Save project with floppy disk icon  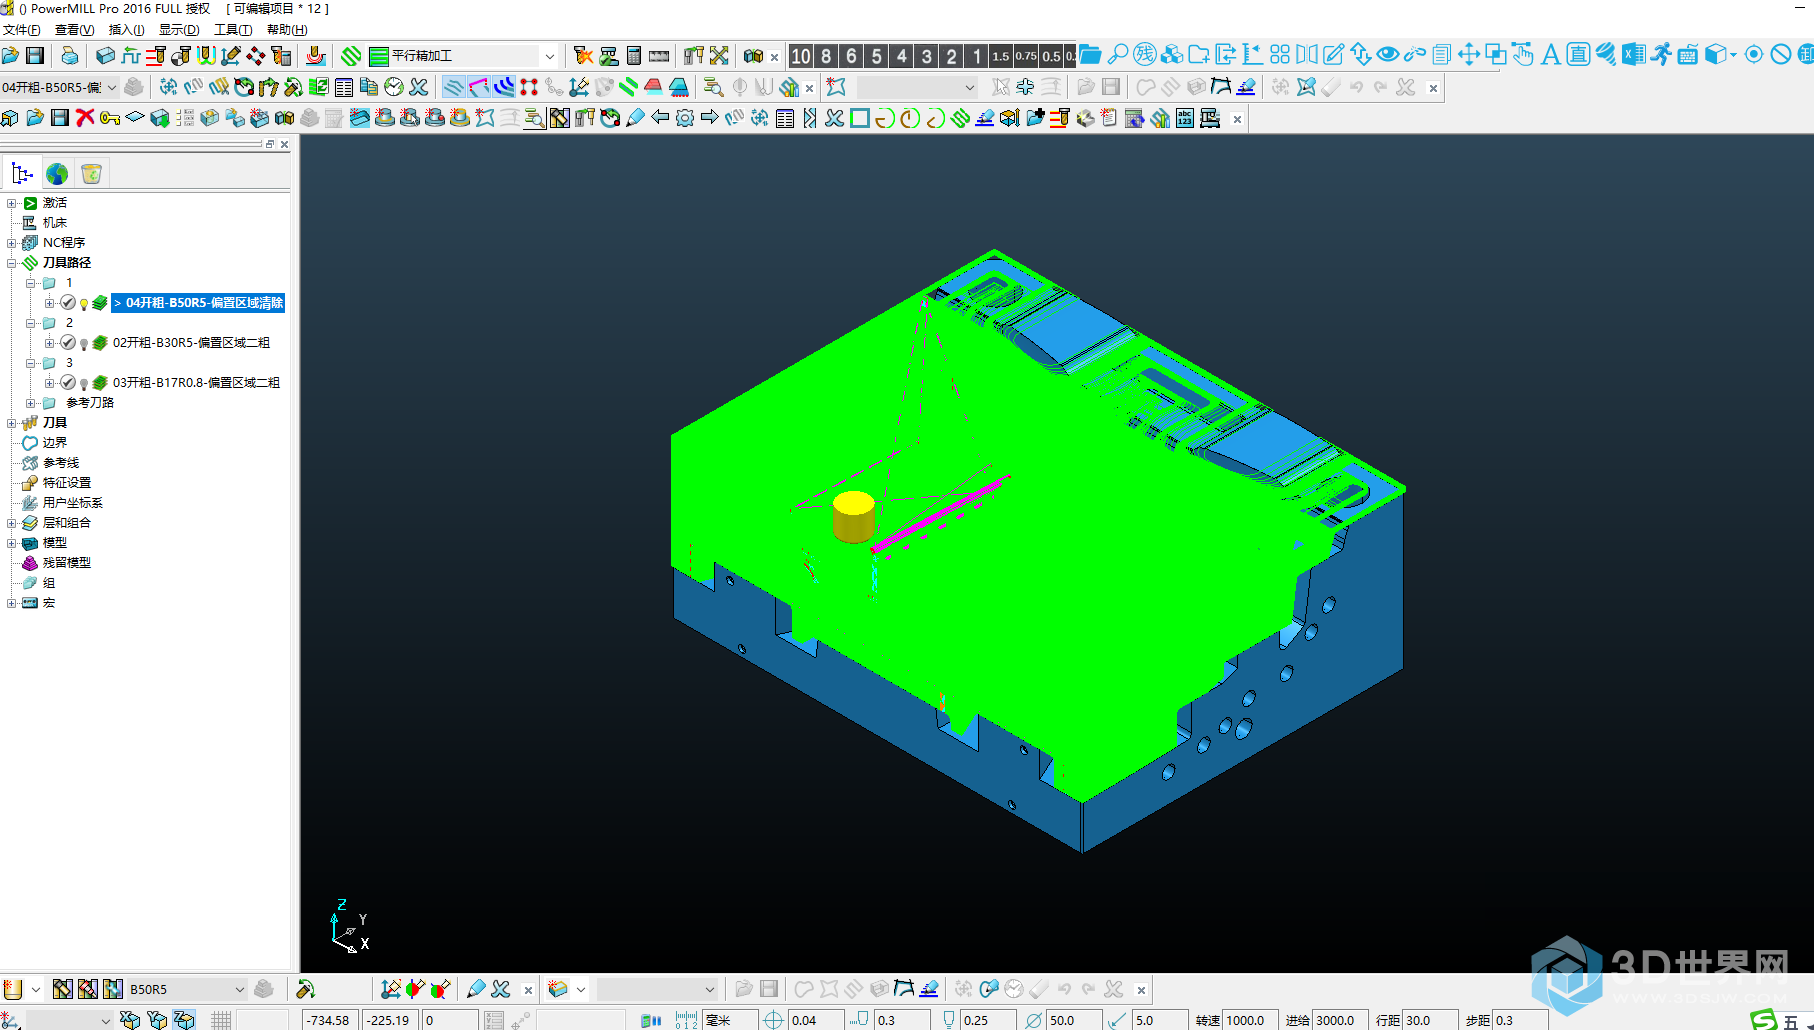coord(35,56)
